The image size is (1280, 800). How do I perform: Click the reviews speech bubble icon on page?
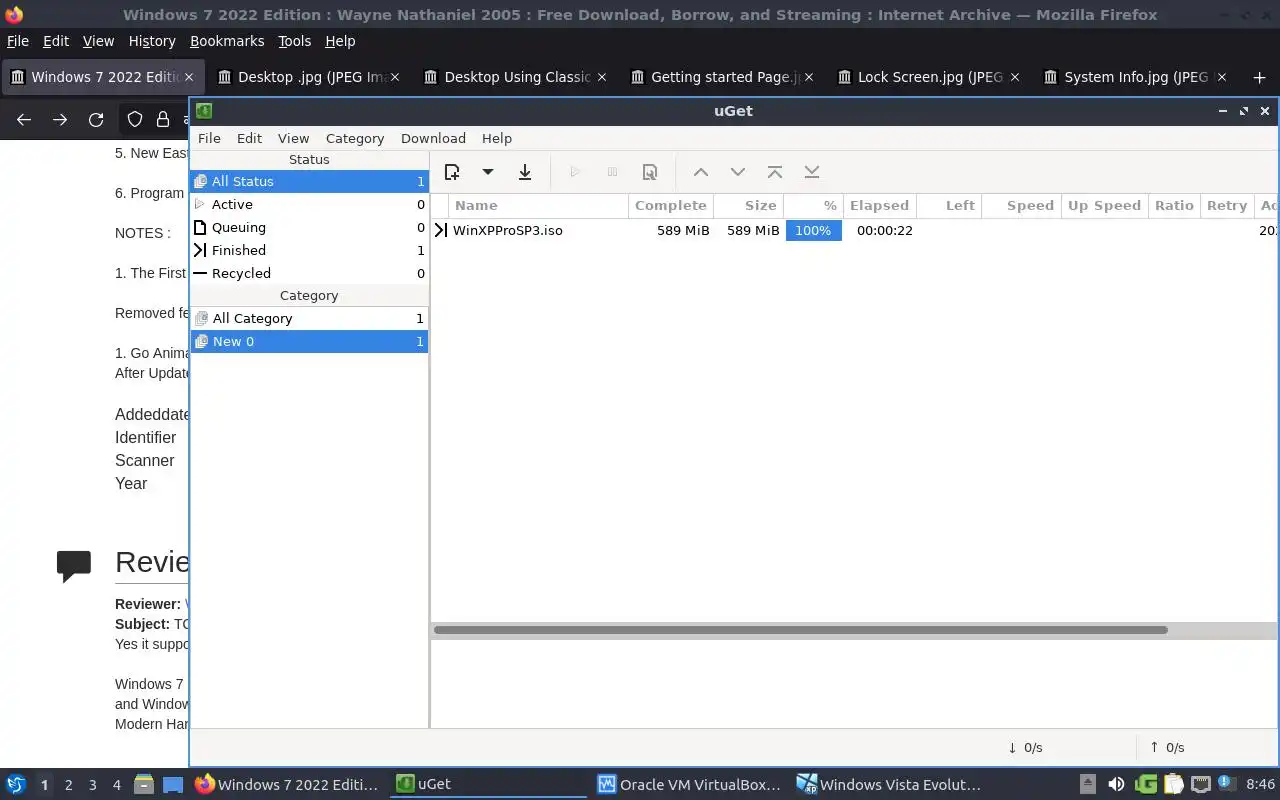point(74,566)
